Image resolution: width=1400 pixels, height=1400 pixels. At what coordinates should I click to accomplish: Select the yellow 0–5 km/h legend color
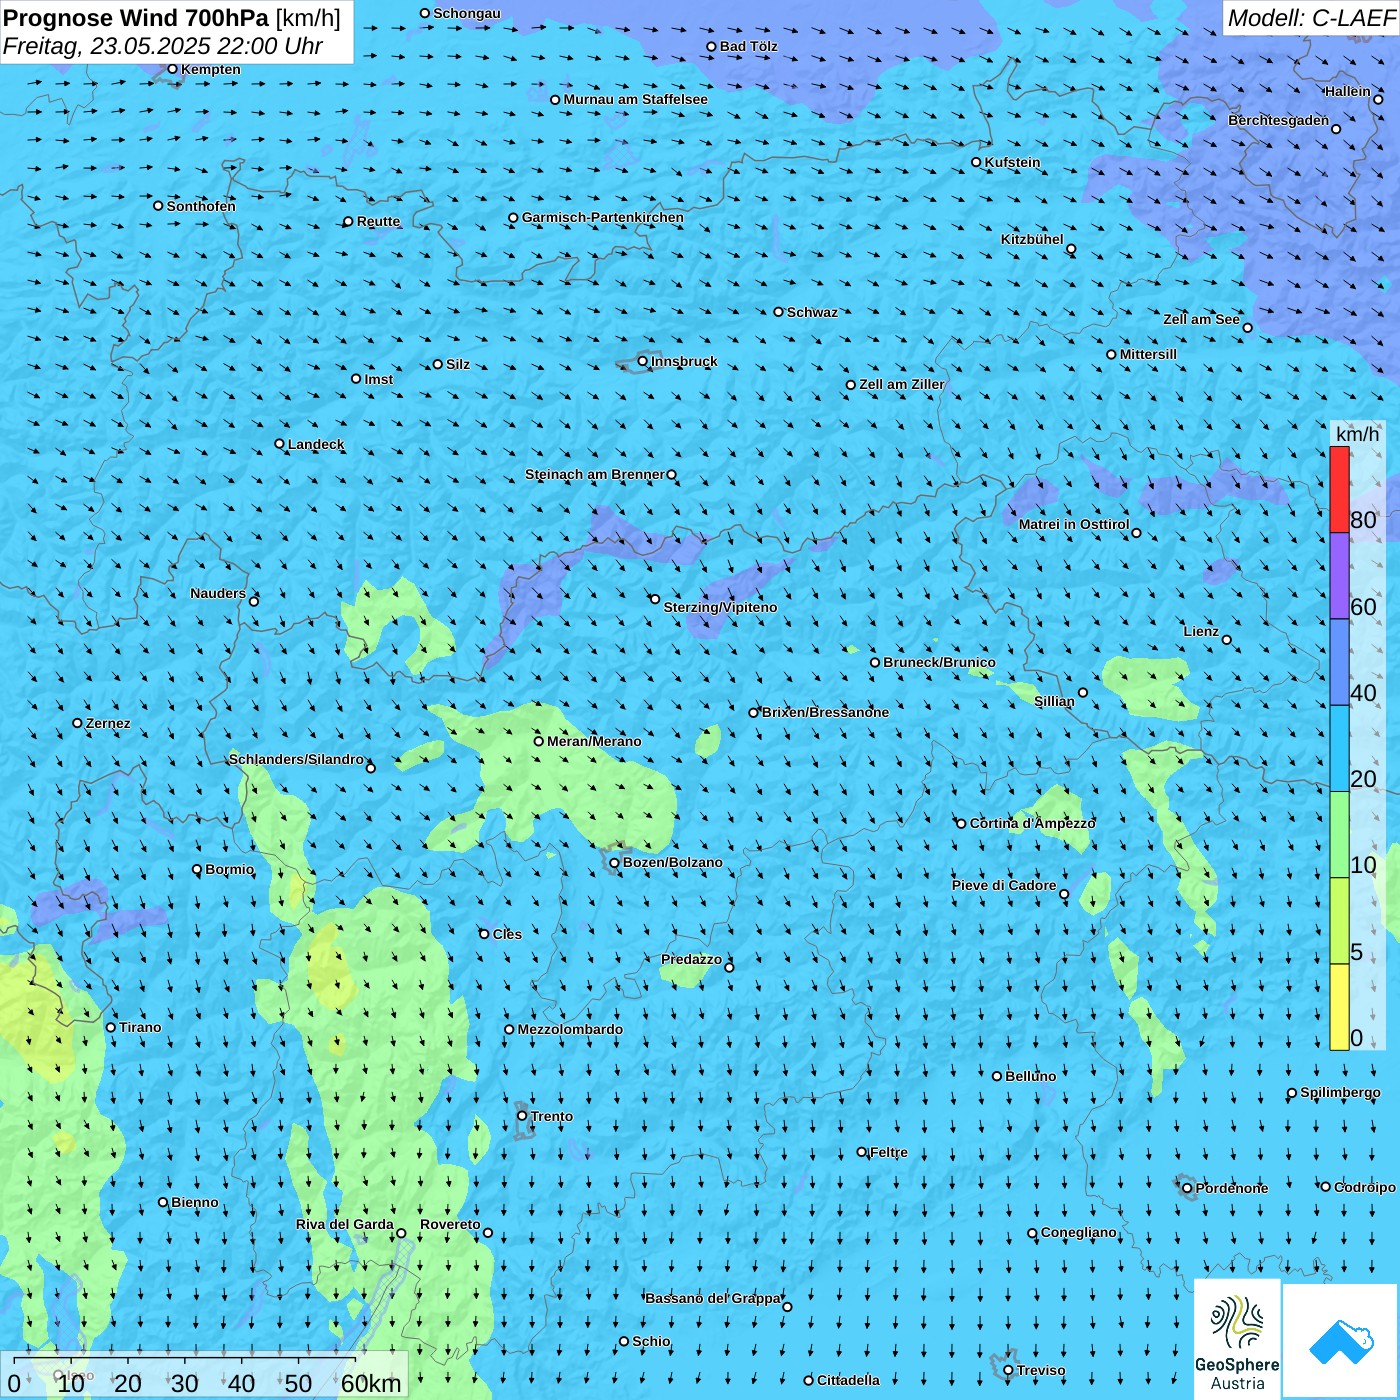1339,1007
